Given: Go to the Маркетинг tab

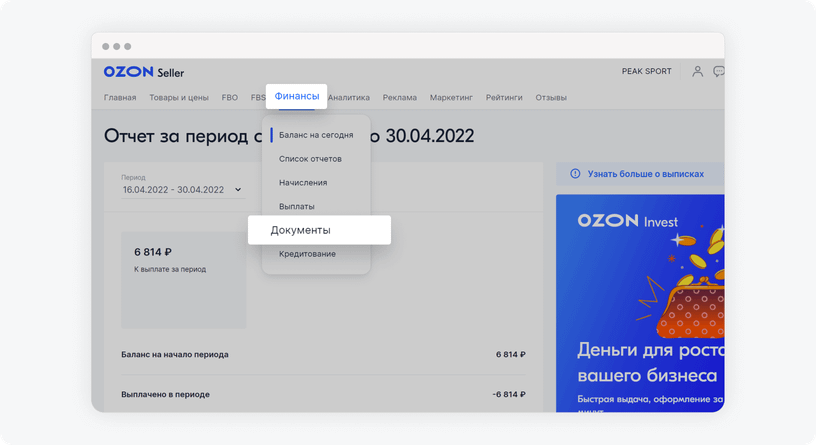Looking at the screenshot, I should (x=451, y=97).
